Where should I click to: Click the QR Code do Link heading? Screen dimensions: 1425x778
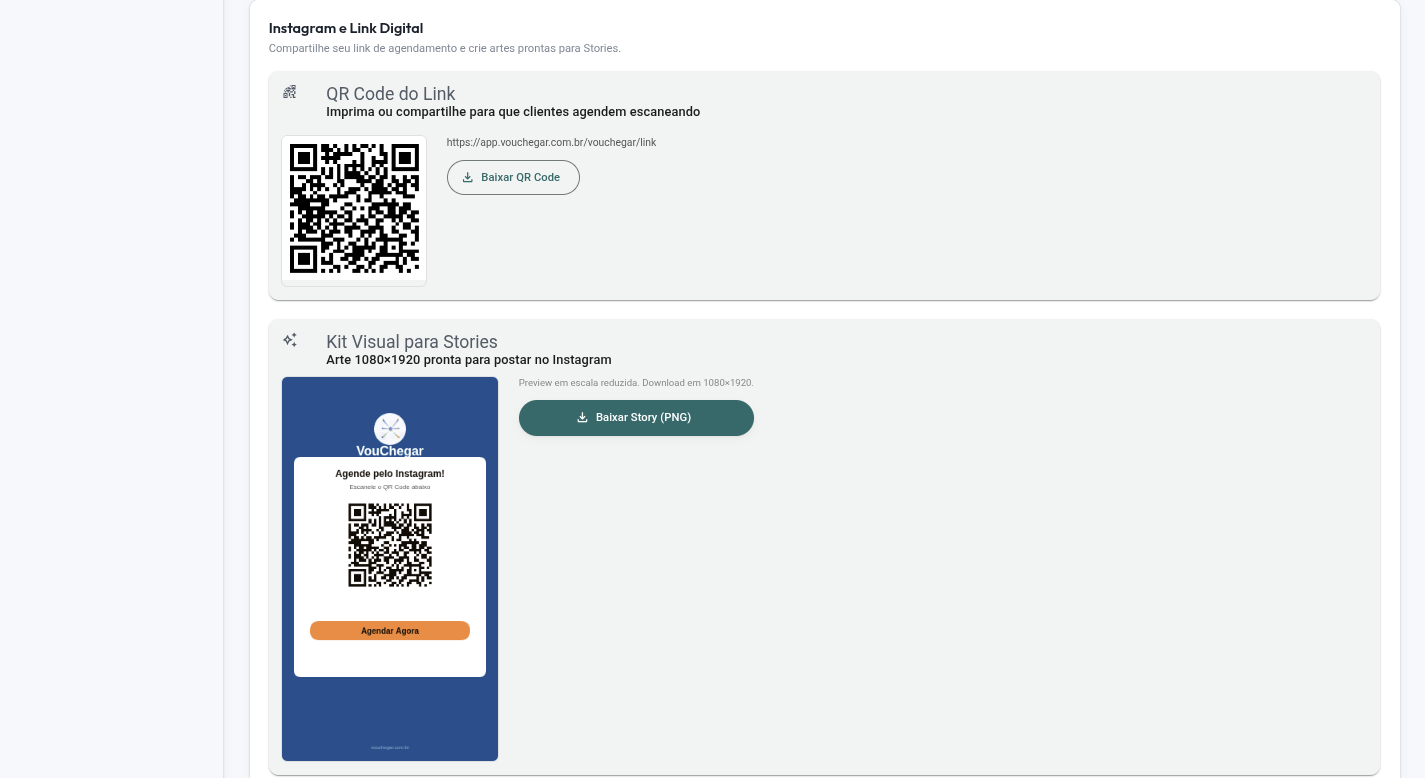pos(391,94)
